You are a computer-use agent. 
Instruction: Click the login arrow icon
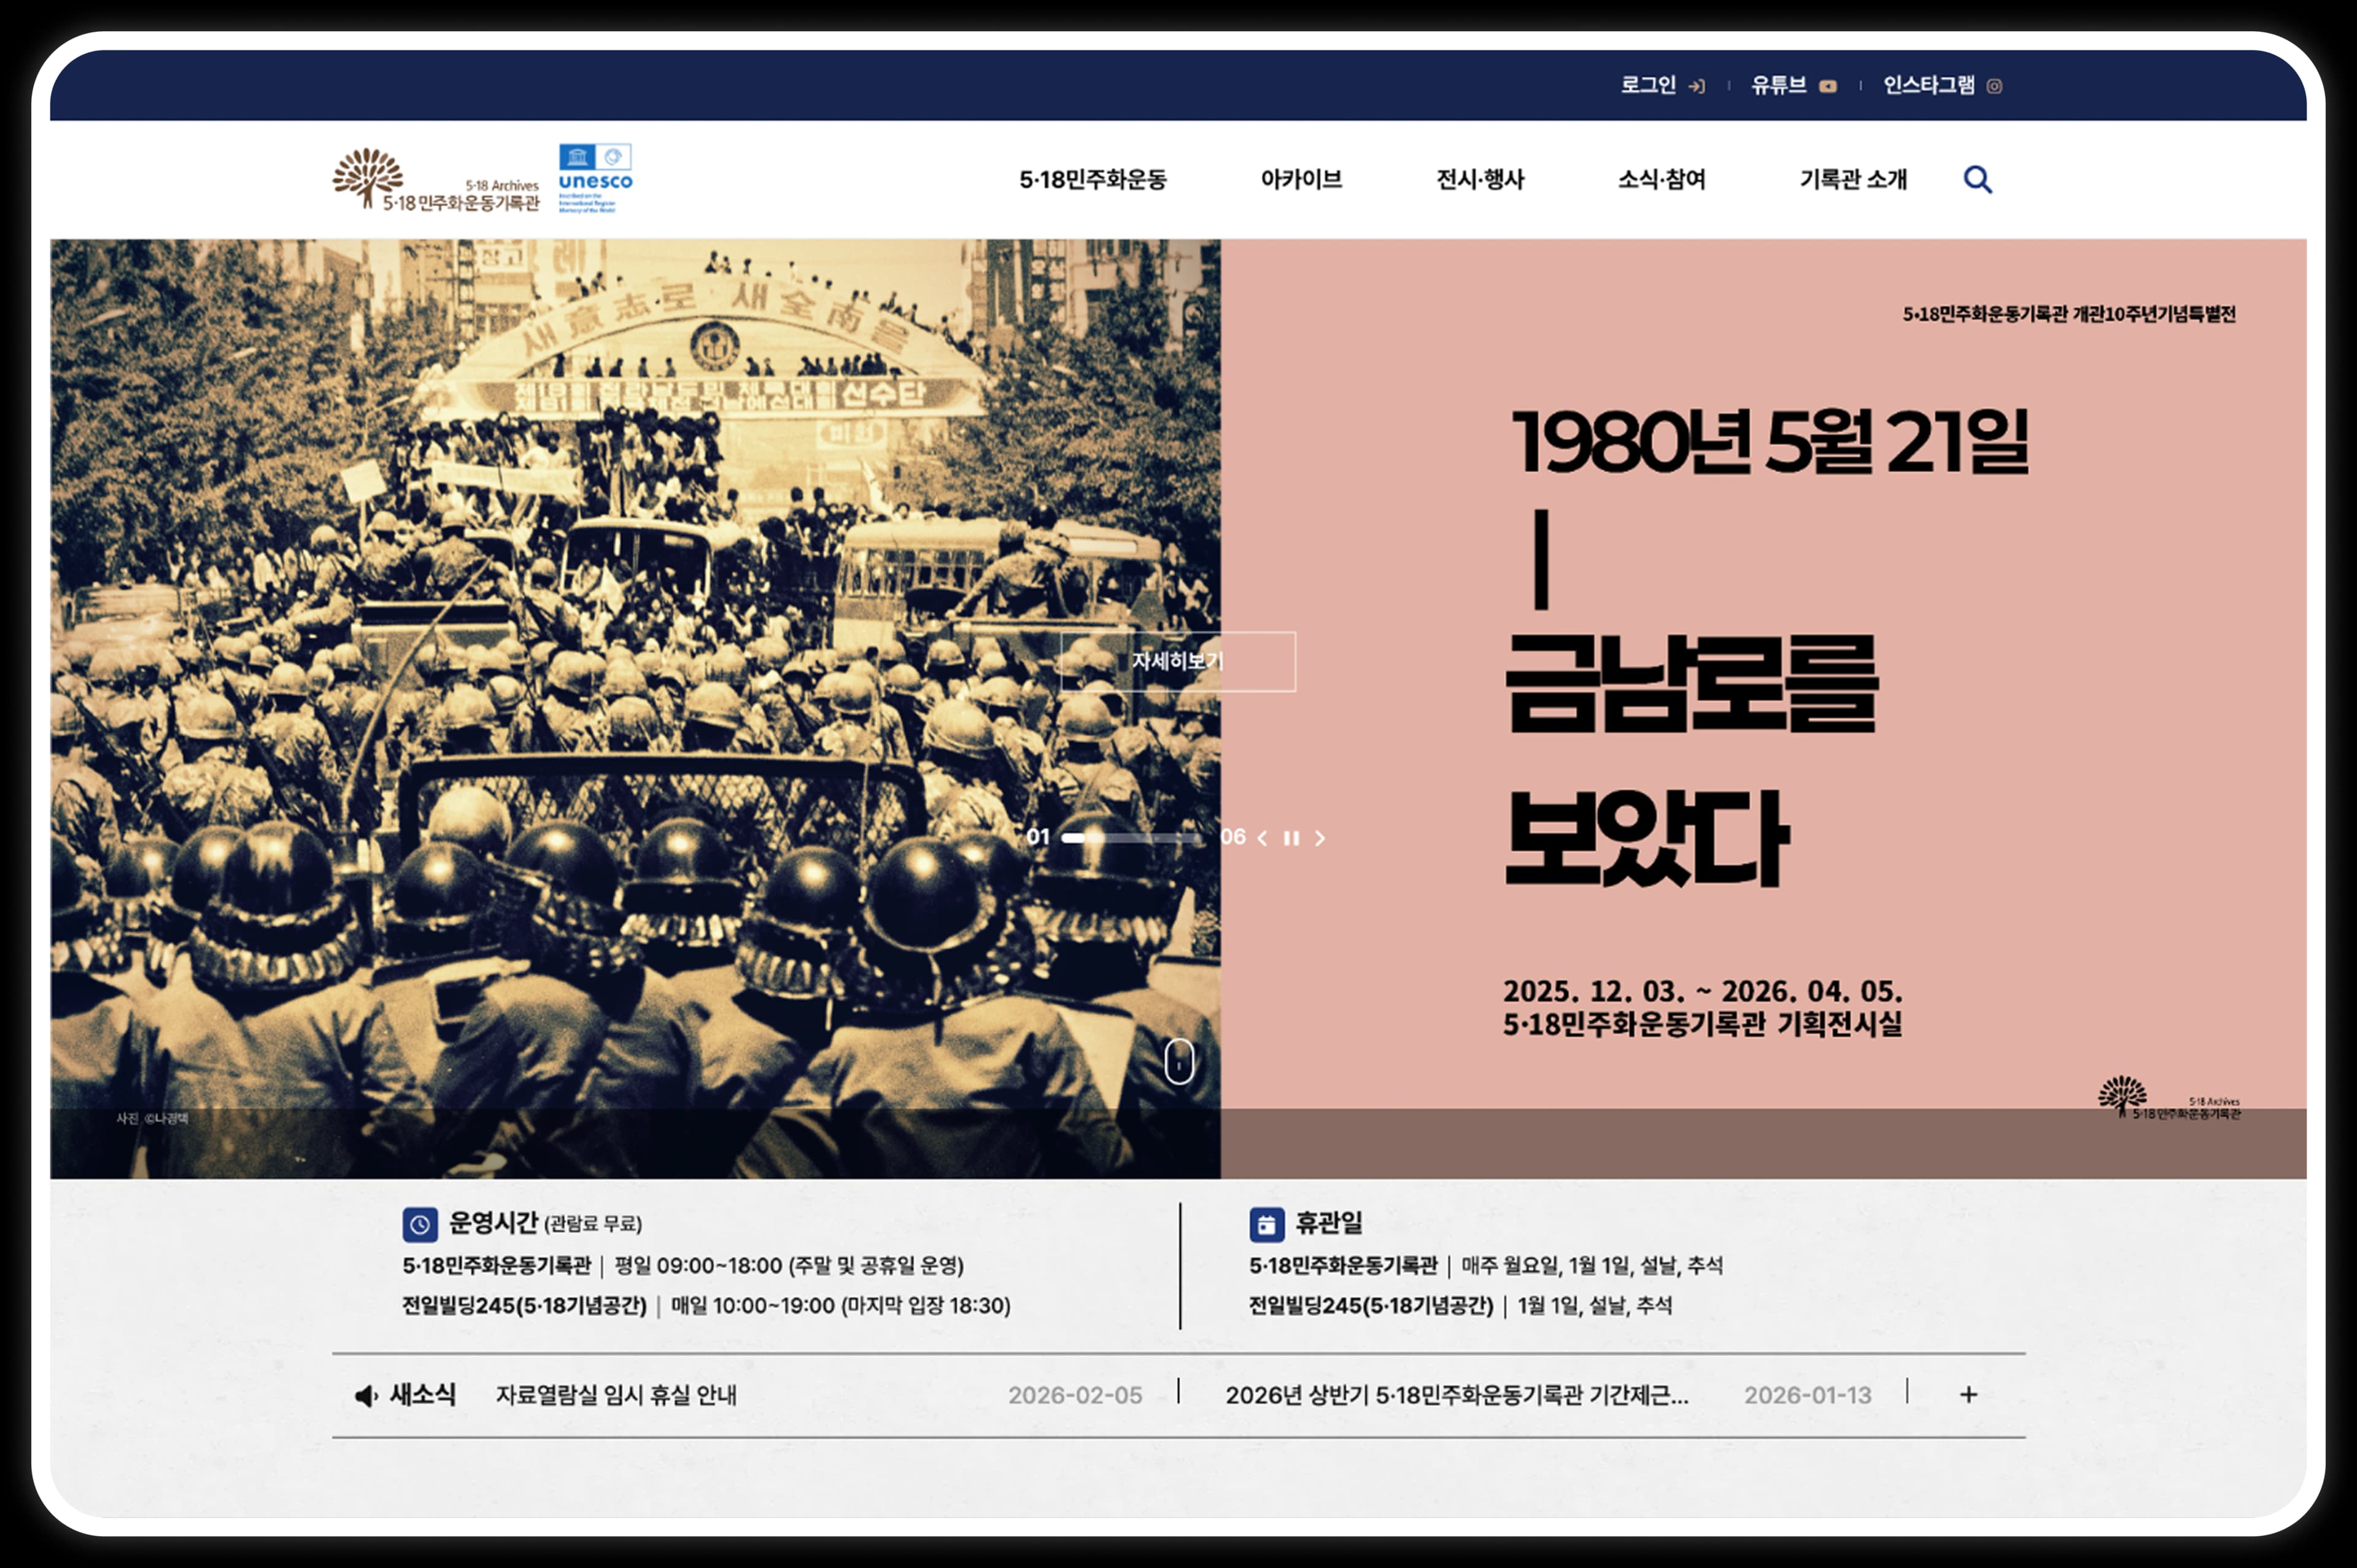coord(1696,86)
